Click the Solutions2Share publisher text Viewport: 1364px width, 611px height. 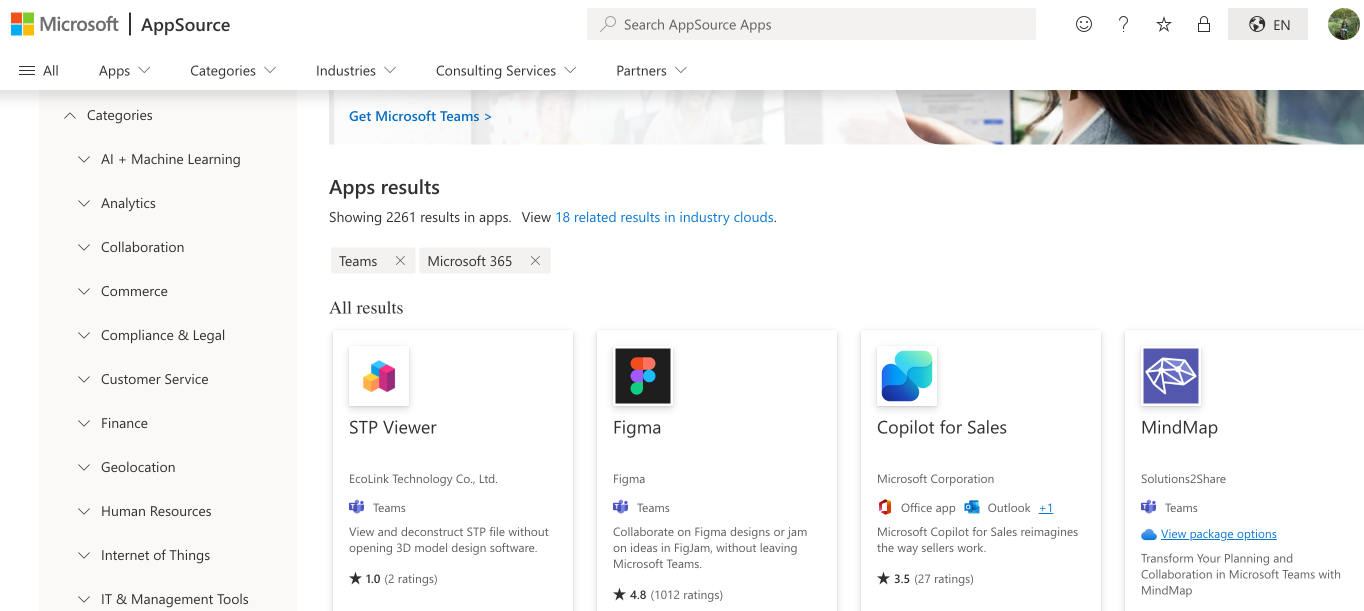pos(1183,479)
